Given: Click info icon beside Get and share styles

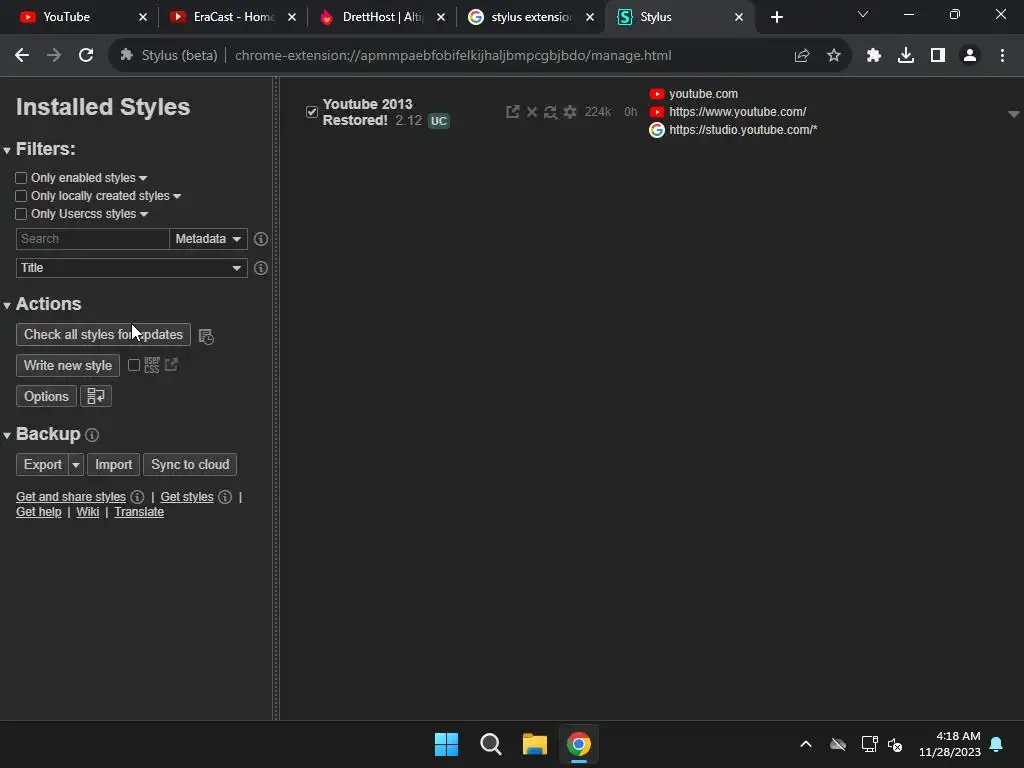Looking at the screenshot, I should tap(137, 497).
